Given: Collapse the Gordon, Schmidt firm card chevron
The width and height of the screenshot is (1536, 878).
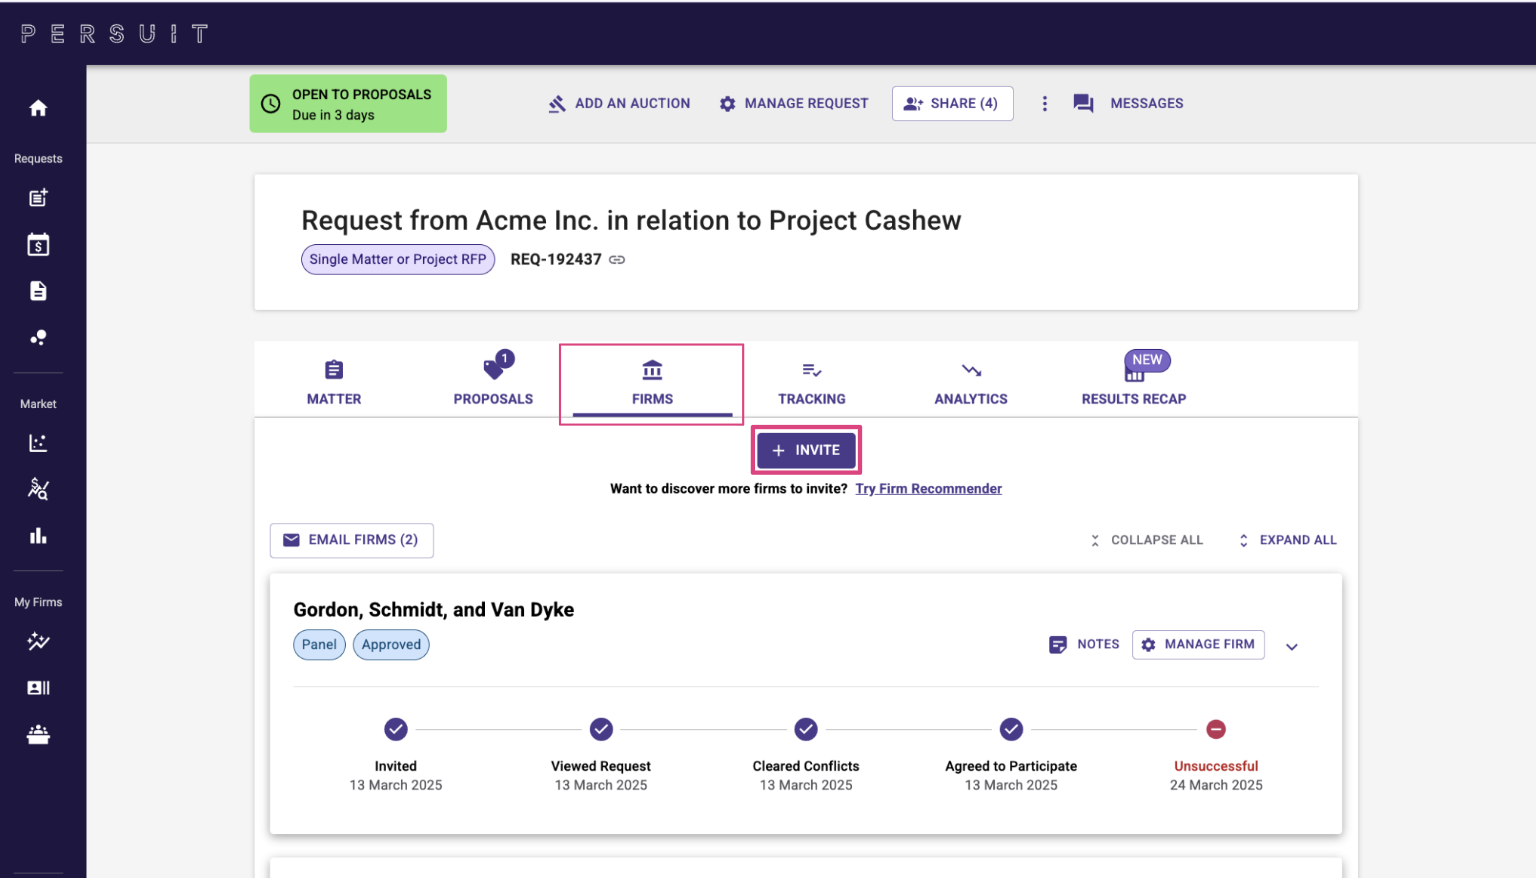Looking at the screenshot, I should point(1292,647).
